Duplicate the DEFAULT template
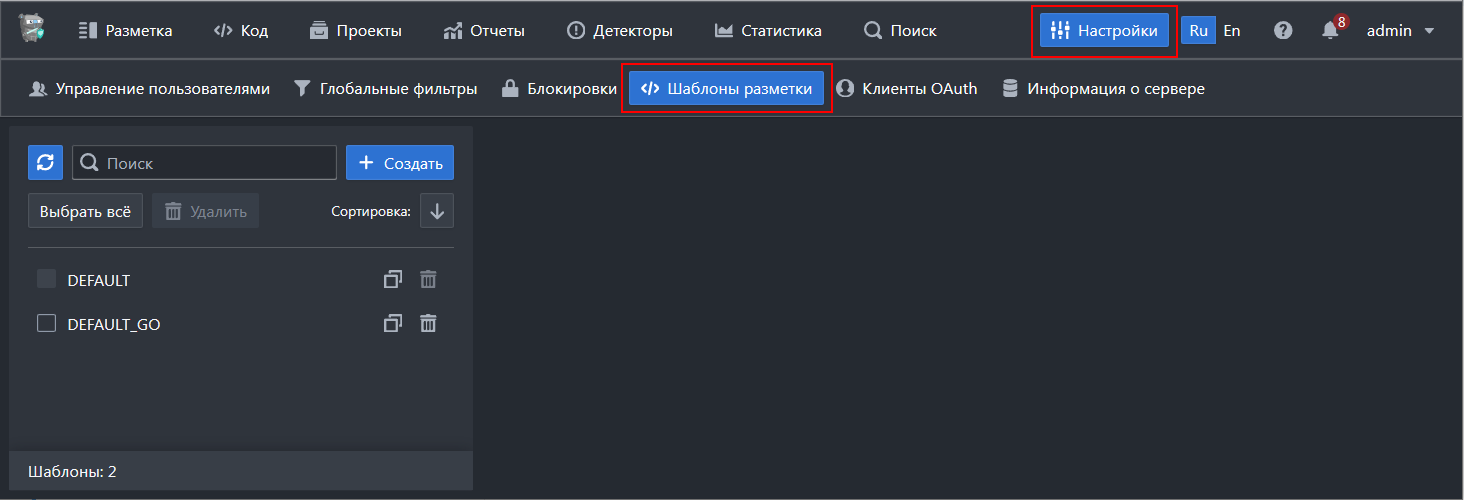 pos(393,280)
